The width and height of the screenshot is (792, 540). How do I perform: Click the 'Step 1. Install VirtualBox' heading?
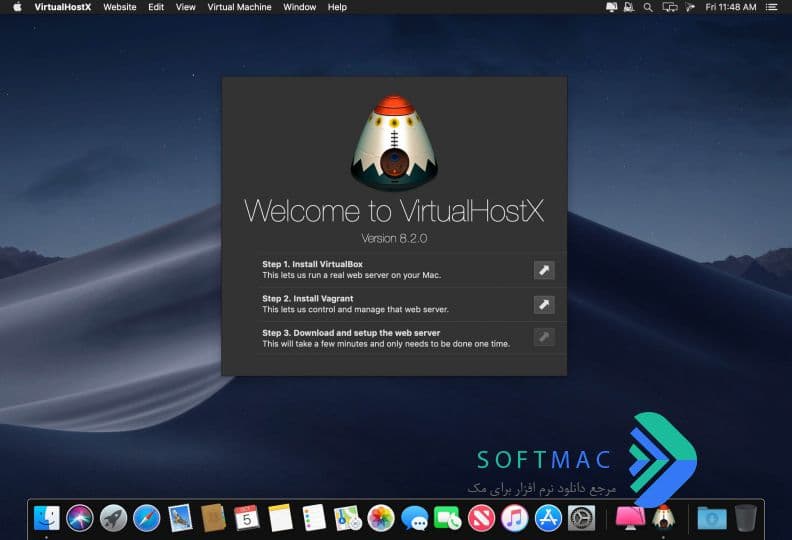[x=312, y=264]
